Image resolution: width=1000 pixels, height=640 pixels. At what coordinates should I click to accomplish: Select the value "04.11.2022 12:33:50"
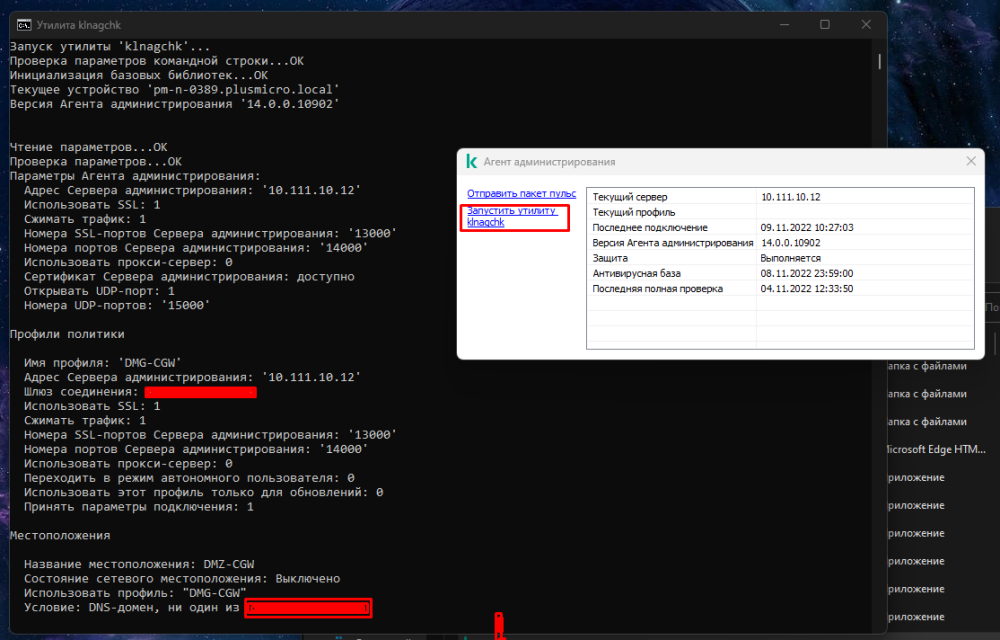click(x=807, y=289)
